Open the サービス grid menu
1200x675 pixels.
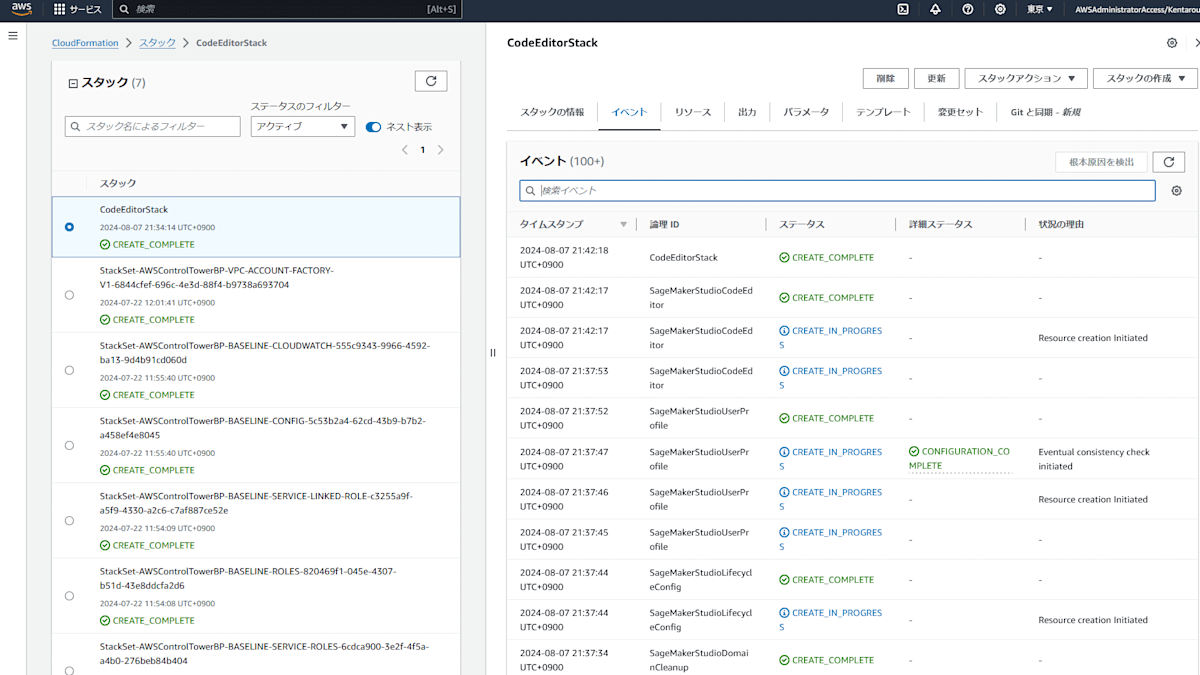pyautogui.click(x=77, y=9)
